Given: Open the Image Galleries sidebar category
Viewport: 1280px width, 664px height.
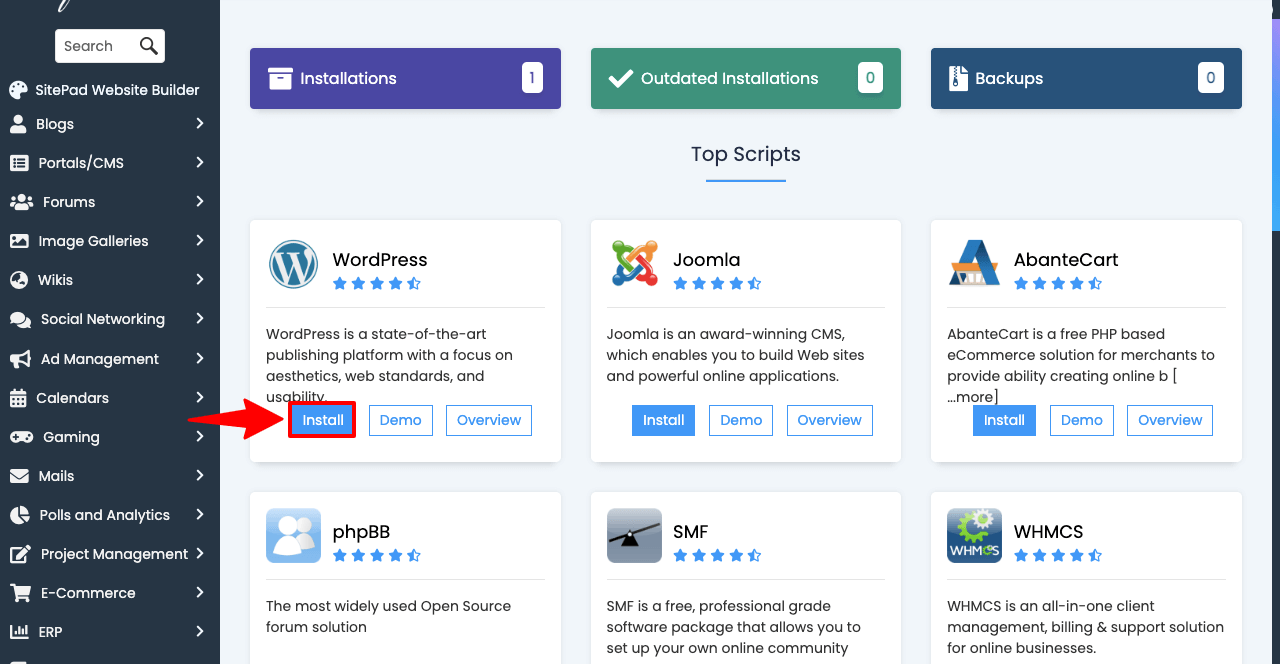Looking at the screenshot, I should click(93, 241).
